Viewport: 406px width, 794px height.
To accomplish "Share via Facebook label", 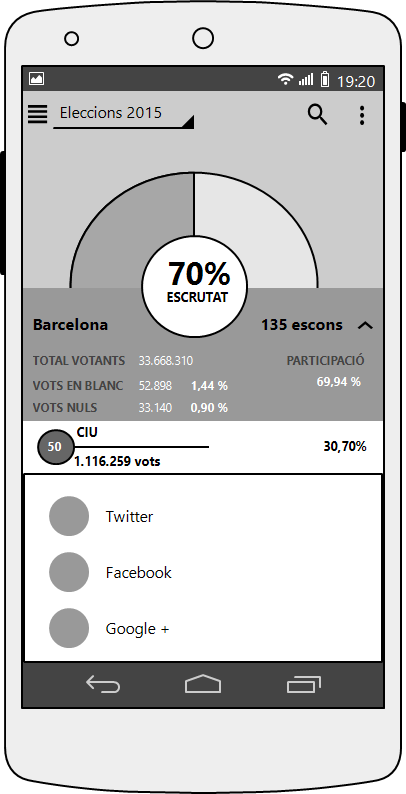I will (x=139, y=573).
